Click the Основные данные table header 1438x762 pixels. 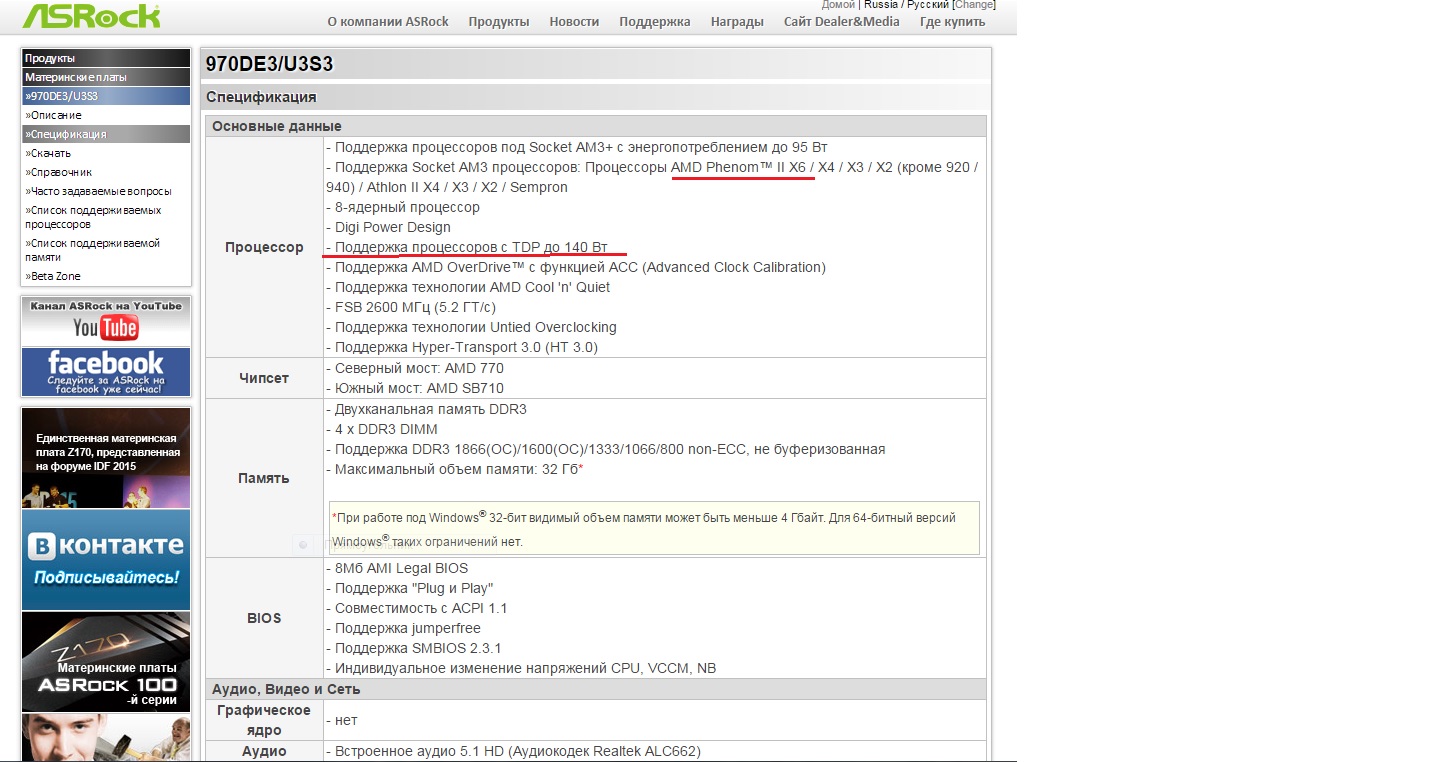[277, 126]
